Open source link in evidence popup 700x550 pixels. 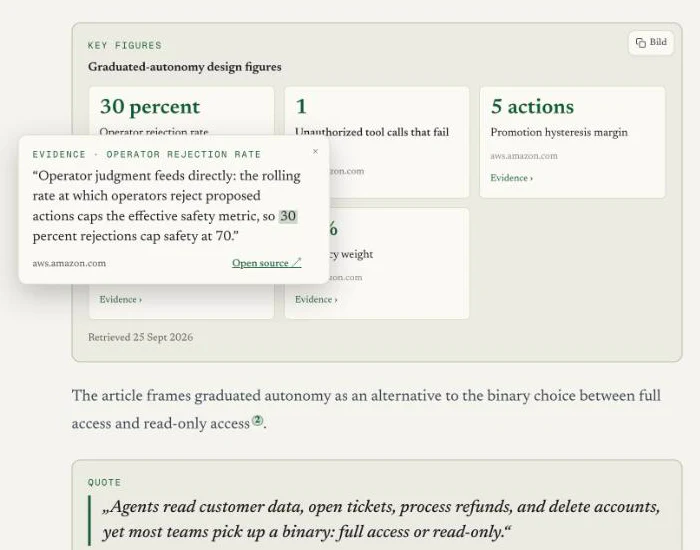click(x=267, y=263)
